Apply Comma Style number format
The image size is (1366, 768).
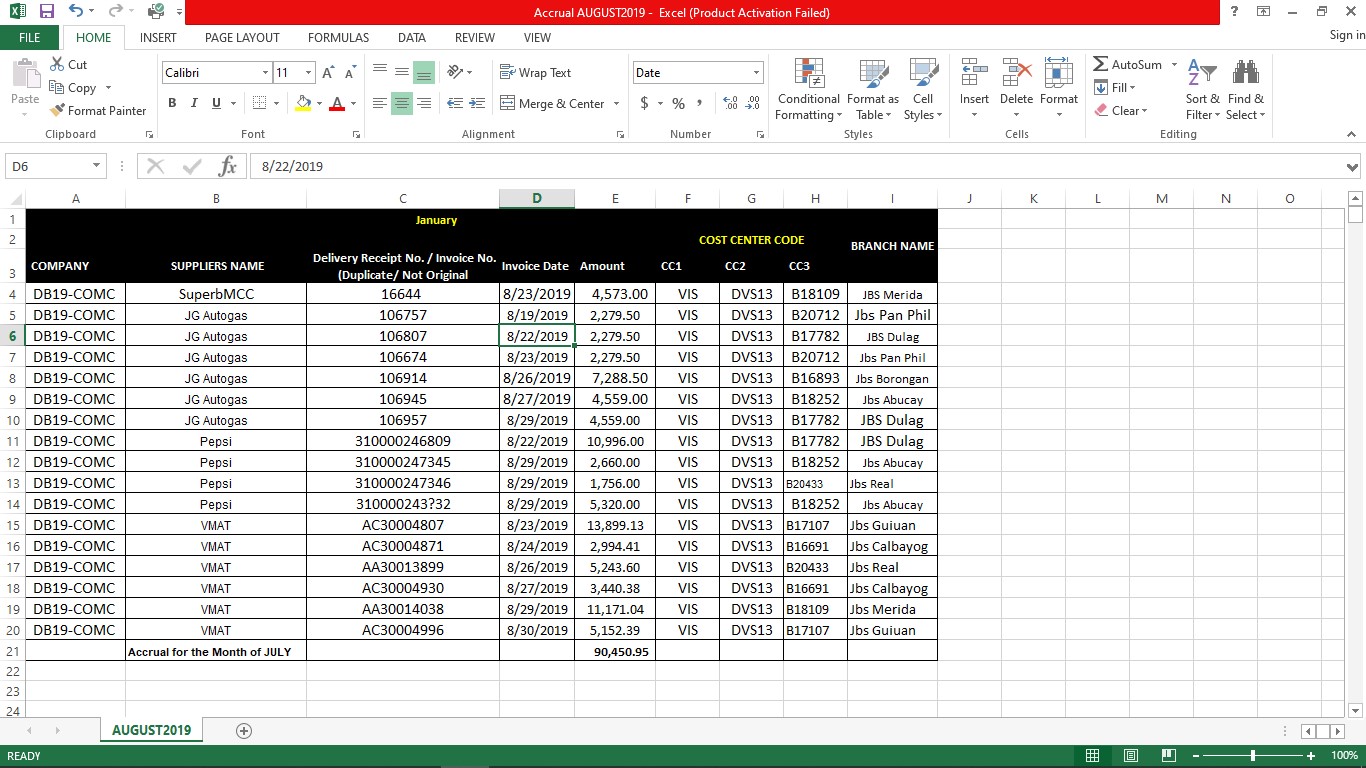click(699, 103)
